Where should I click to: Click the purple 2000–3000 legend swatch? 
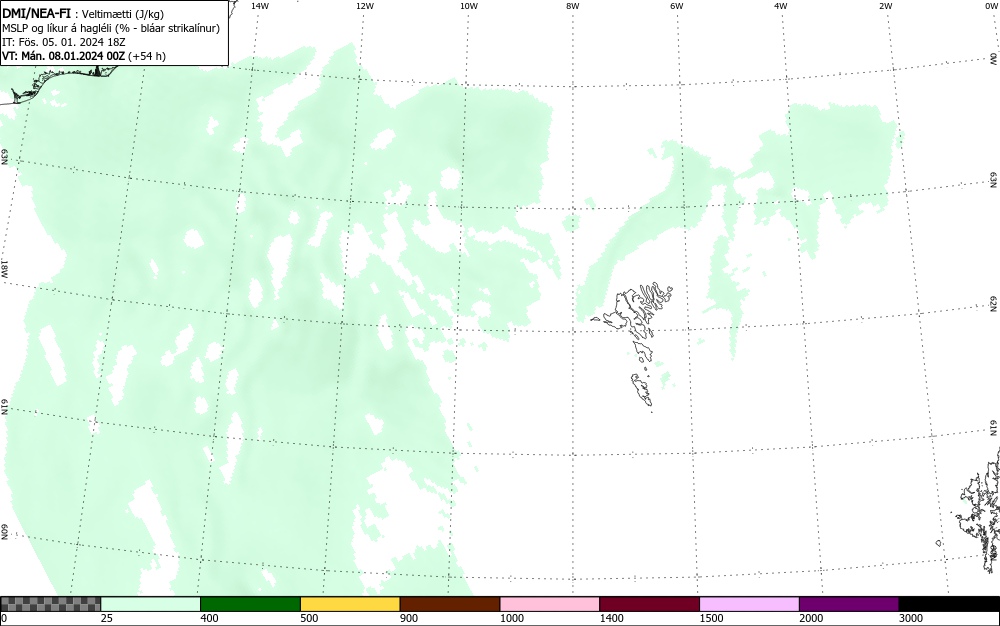[x=849, y=604]
